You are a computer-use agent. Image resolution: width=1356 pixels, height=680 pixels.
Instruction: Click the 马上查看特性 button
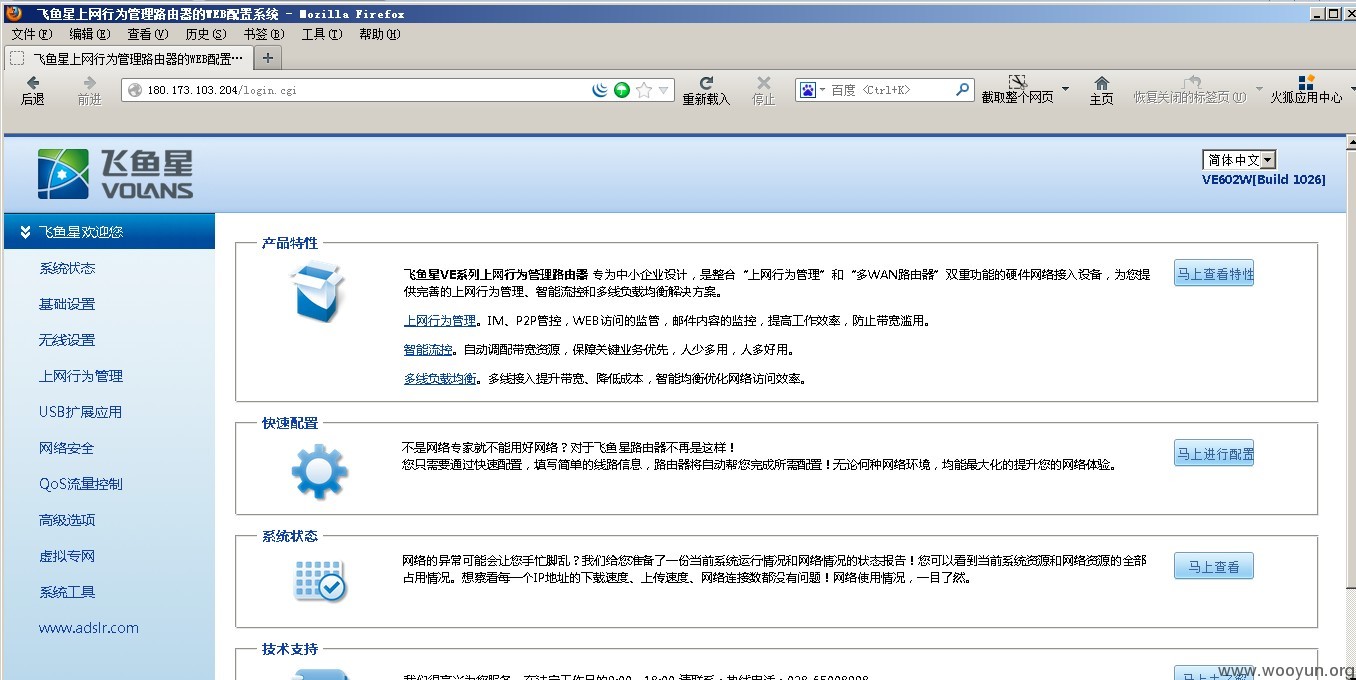(x=1214, y=273)
